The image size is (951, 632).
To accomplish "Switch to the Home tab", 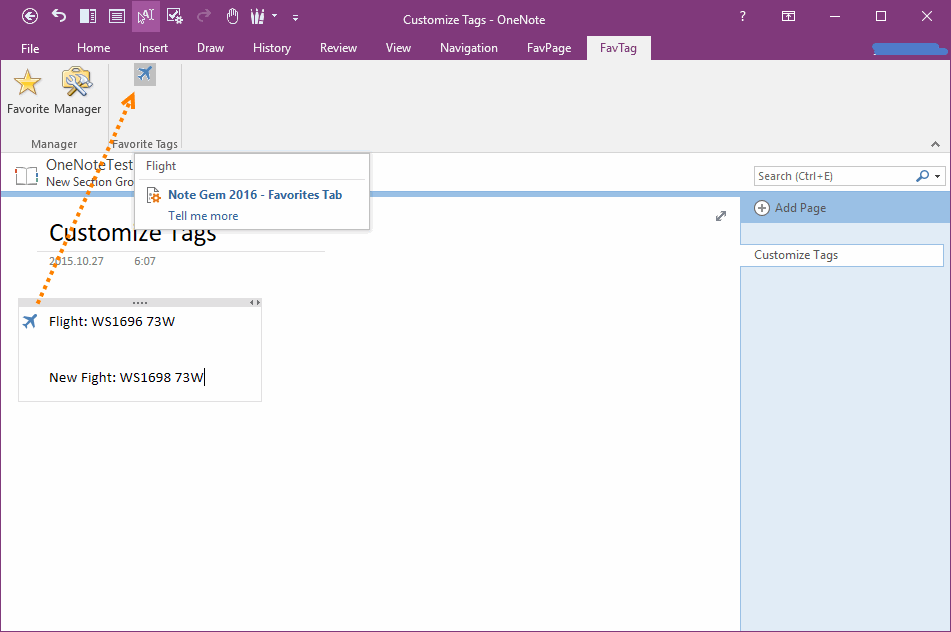I will 93,48.
